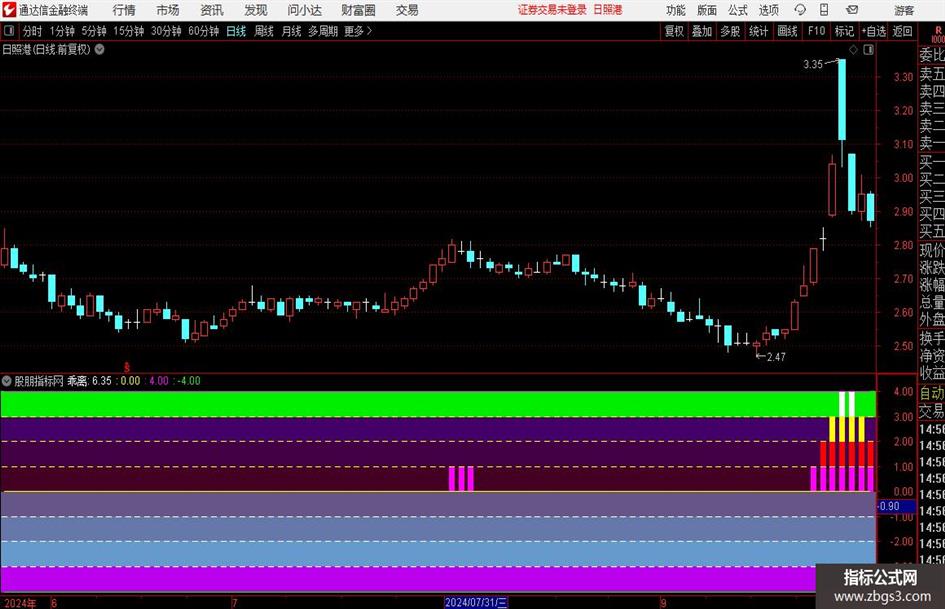Click the 3.35 high price label

[813, 64]
